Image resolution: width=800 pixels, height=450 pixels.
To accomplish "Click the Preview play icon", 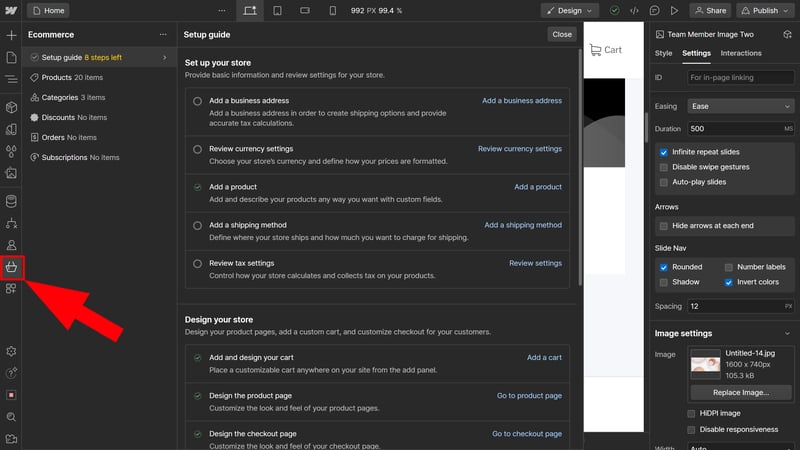I will (675, 10).
